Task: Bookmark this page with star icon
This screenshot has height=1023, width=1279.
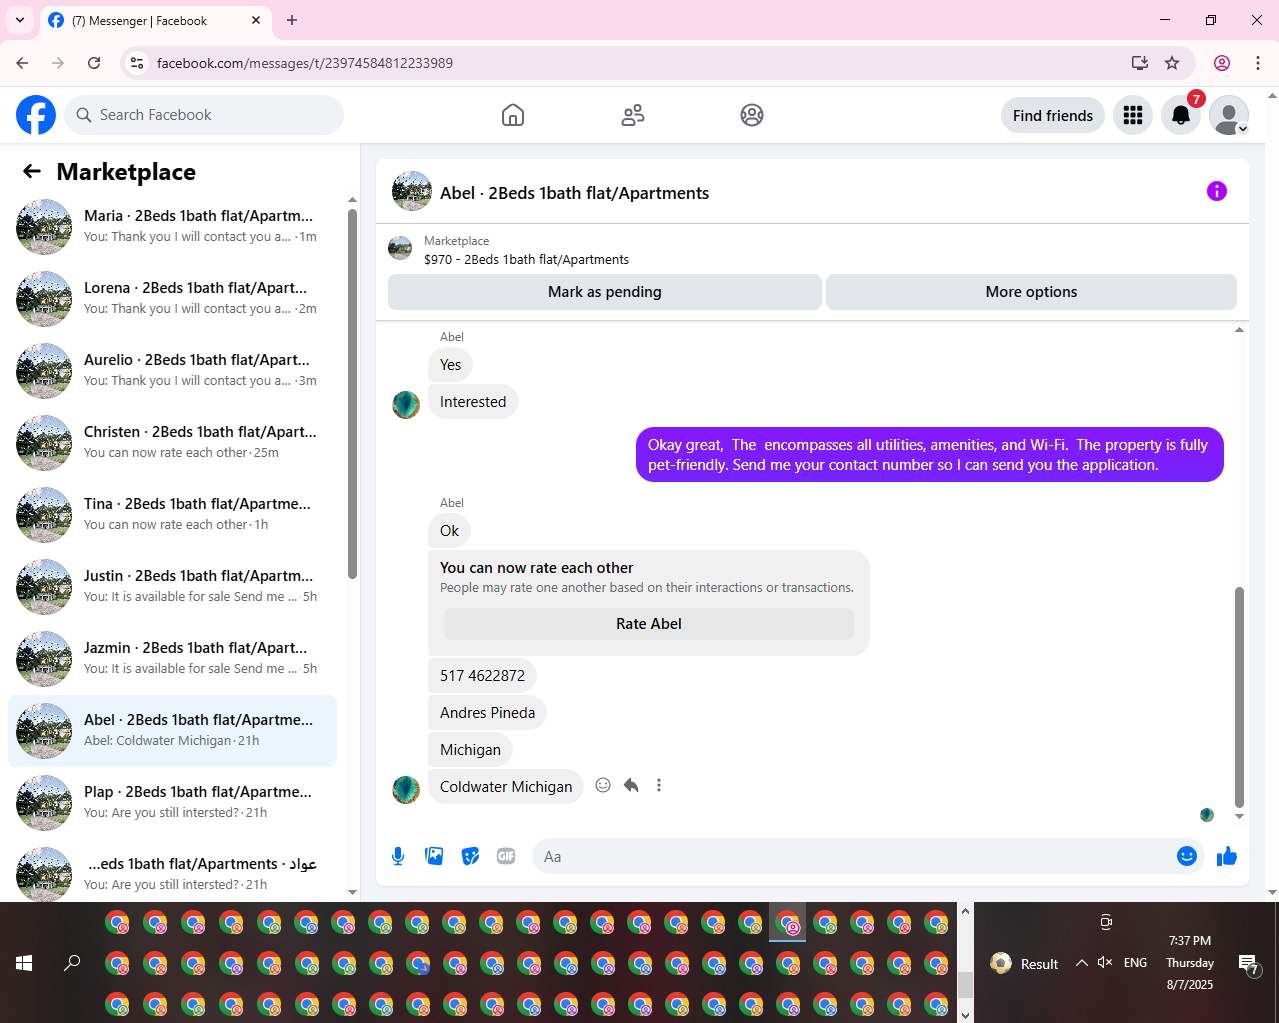Action: click(x=1172, y=63)
